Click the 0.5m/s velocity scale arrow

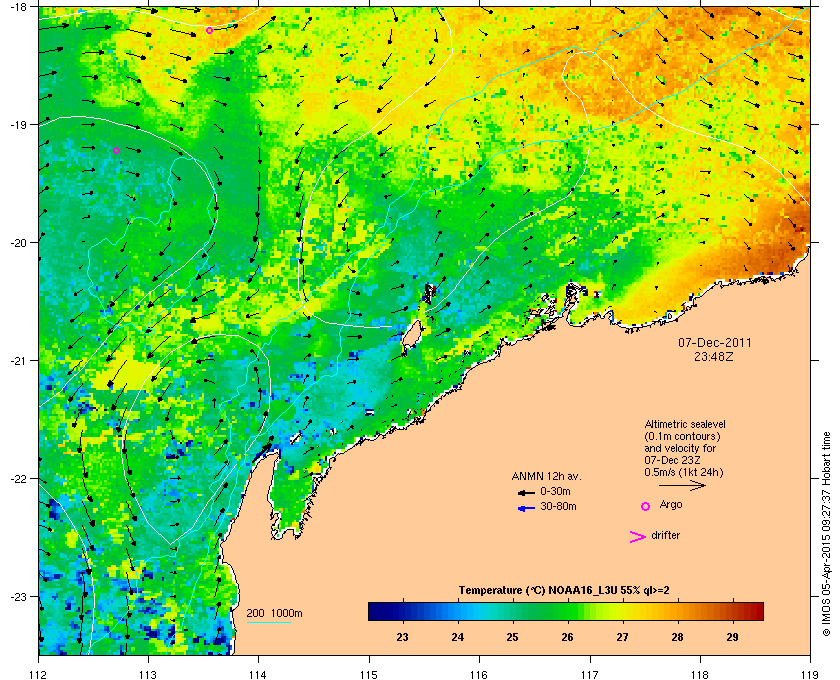point(682,486)
